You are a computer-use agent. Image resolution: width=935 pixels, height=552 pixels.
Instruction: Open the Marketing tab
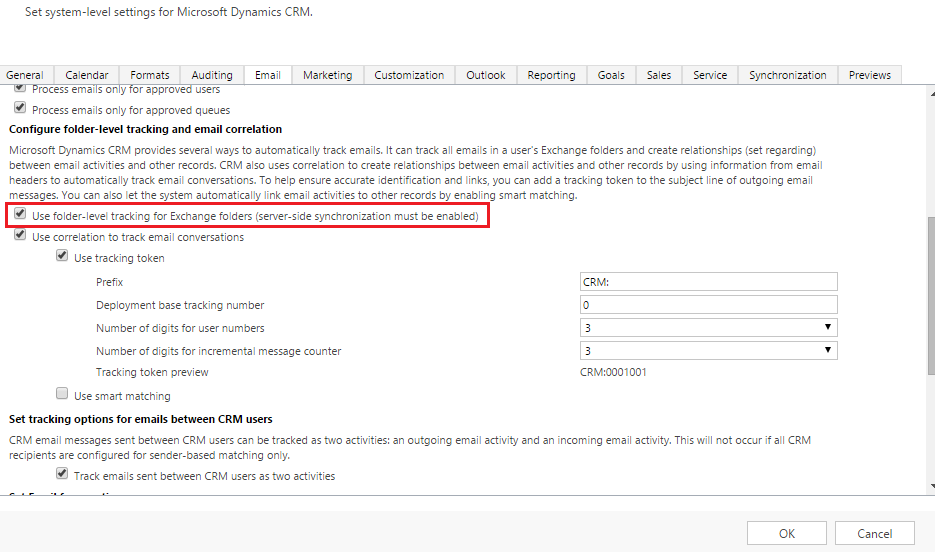pos(328,75)
